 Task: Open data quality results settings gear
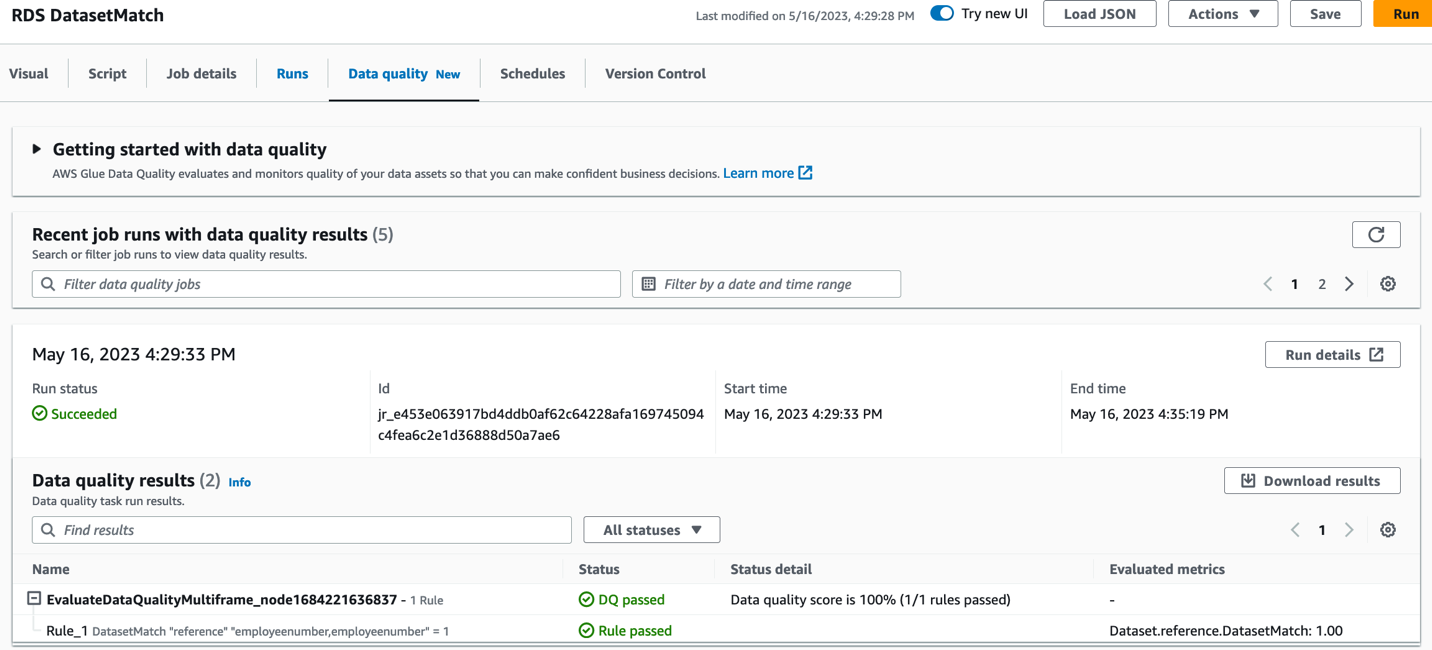tap(1388, 530)
